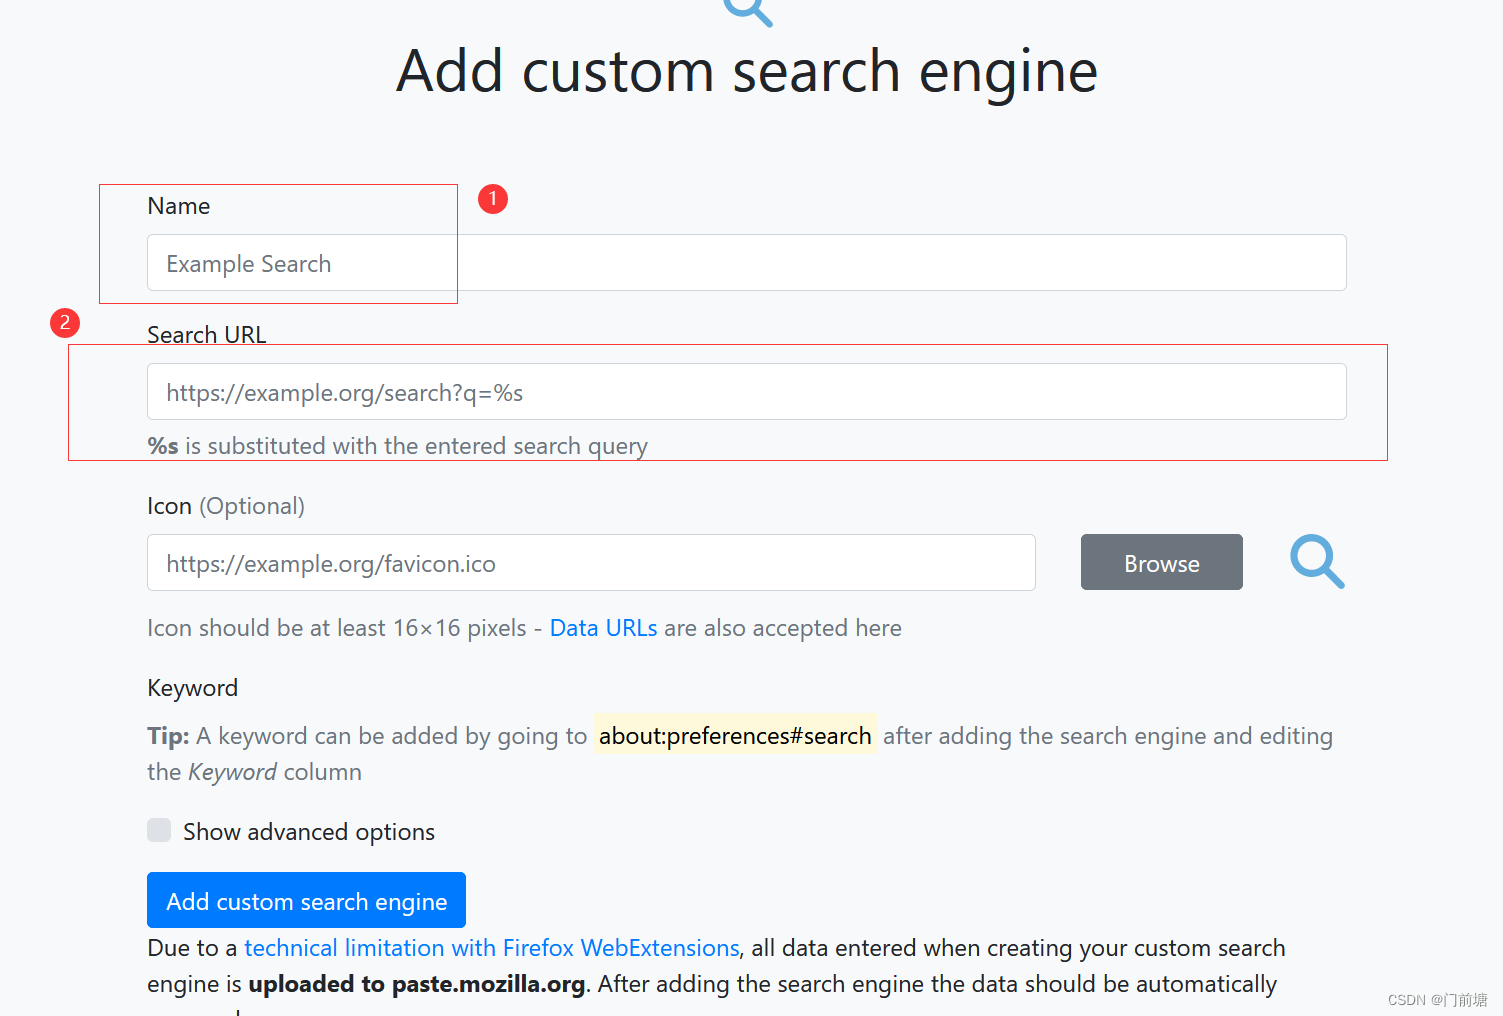The height and width of the screenshot is (1016, 1503).
Task: Focus the Name input field
Action: point(746,263)
